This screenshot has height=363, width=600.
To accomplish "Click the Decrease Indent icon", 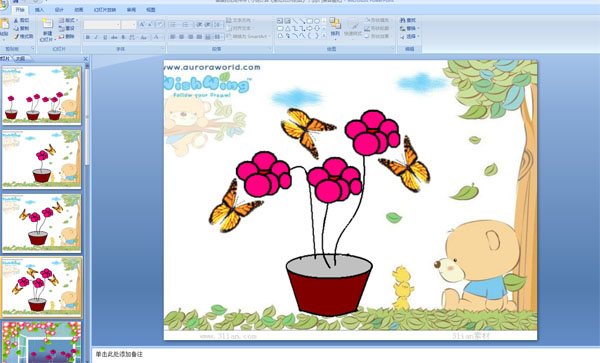I will [199, 25].
